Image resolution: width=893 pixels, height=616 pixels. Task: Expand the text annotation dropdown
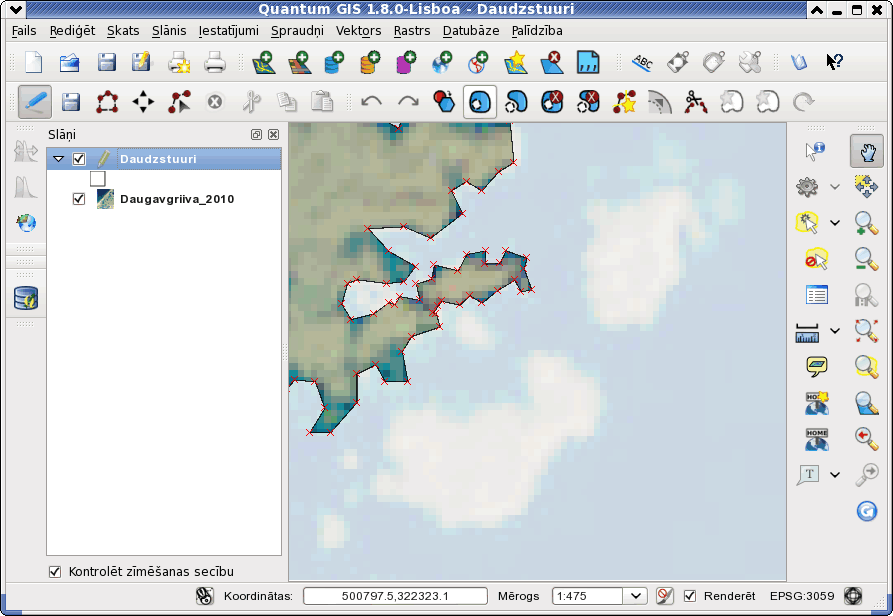tap(835, 474)
